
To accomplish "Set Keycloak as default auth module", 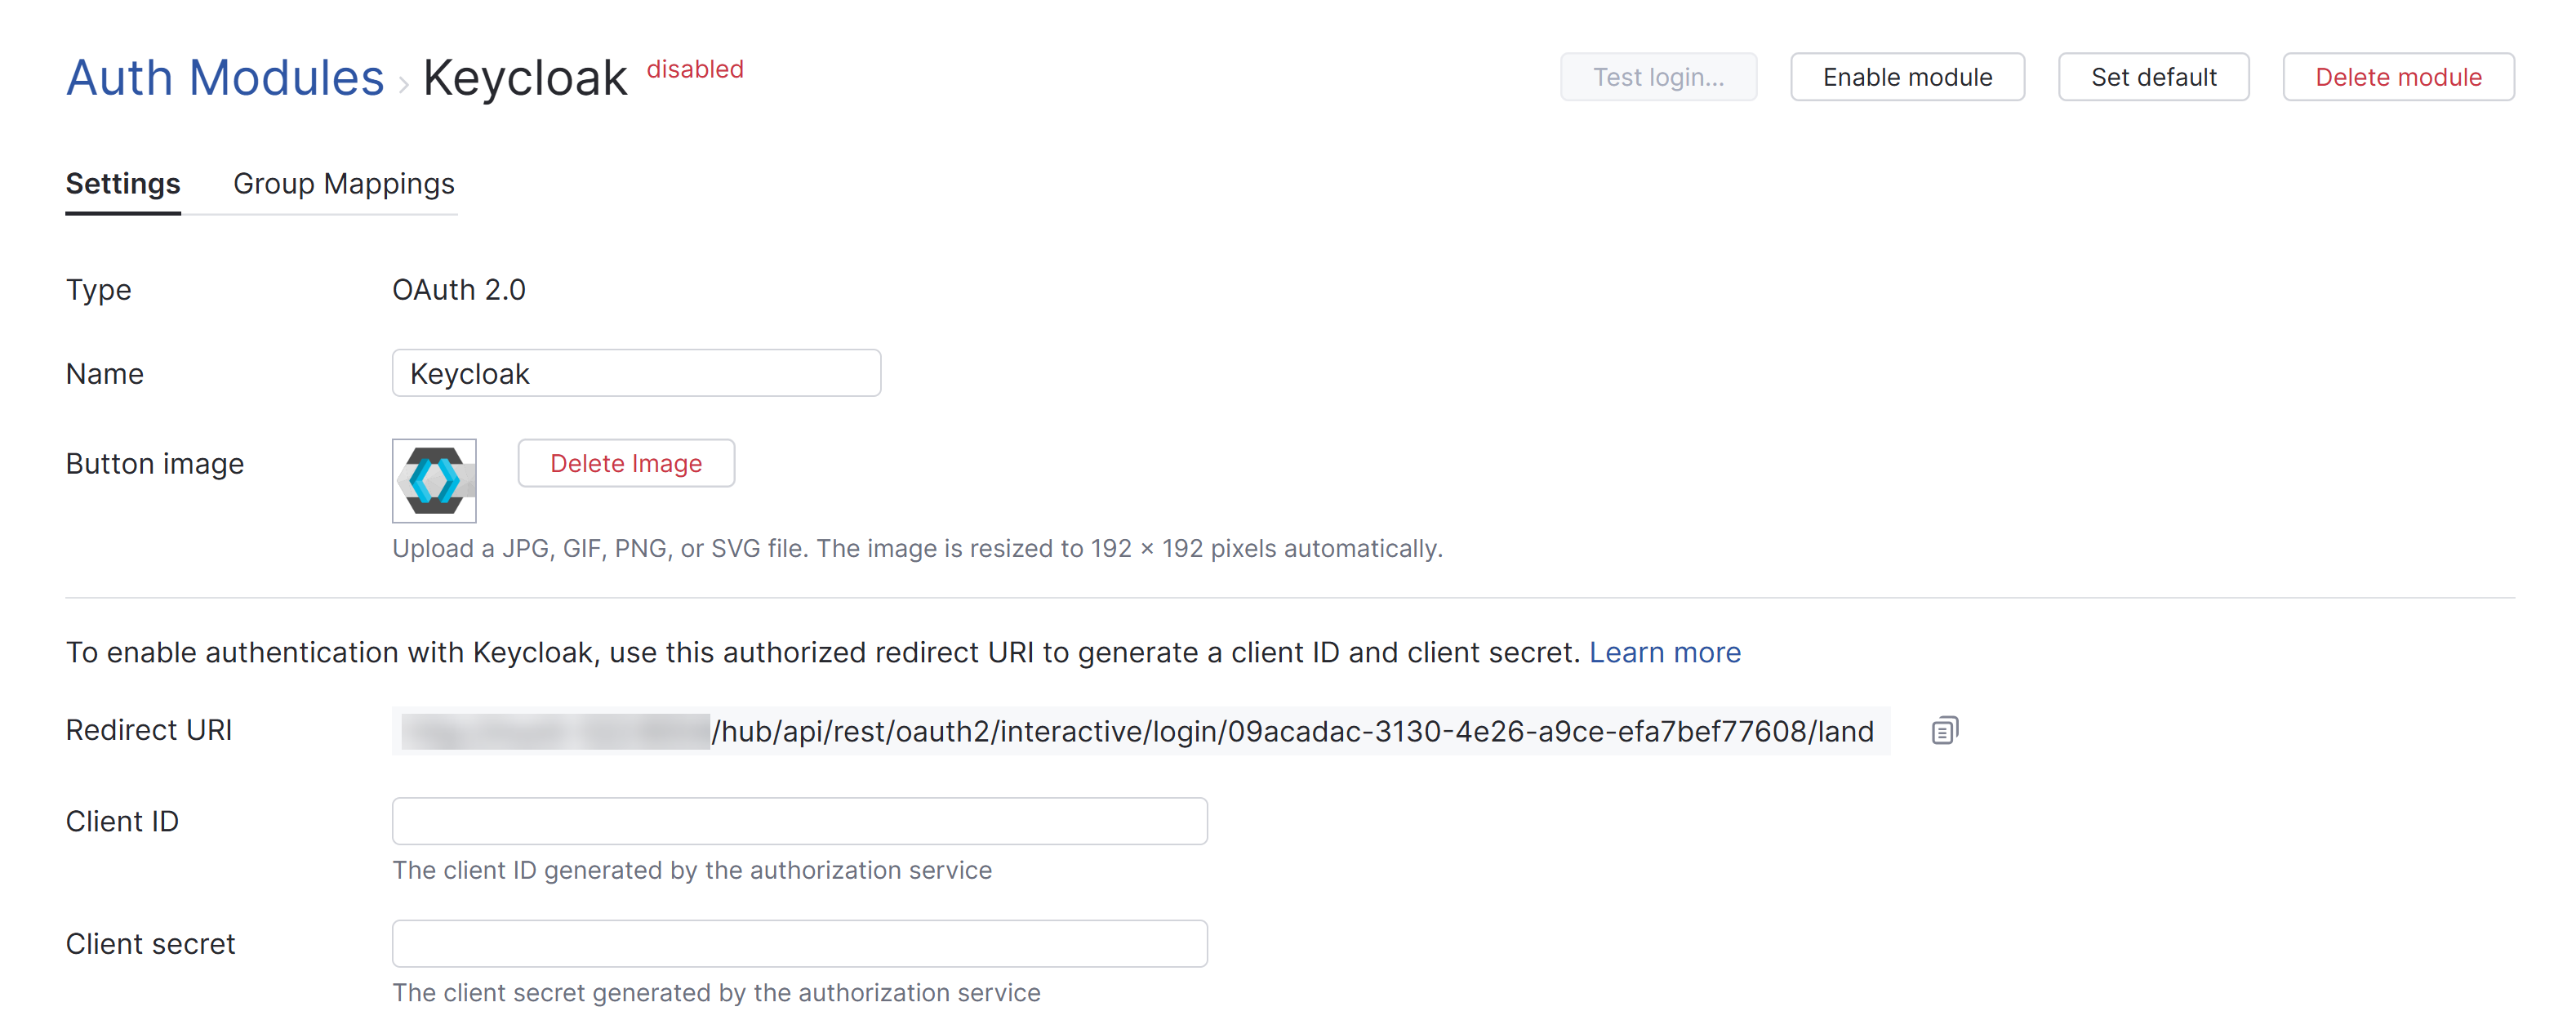I will 2152,77.
